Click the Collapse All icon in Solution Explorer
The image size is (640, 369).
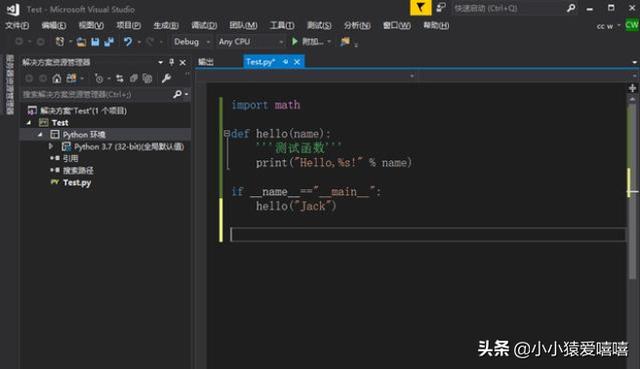(x=133, y=78)
